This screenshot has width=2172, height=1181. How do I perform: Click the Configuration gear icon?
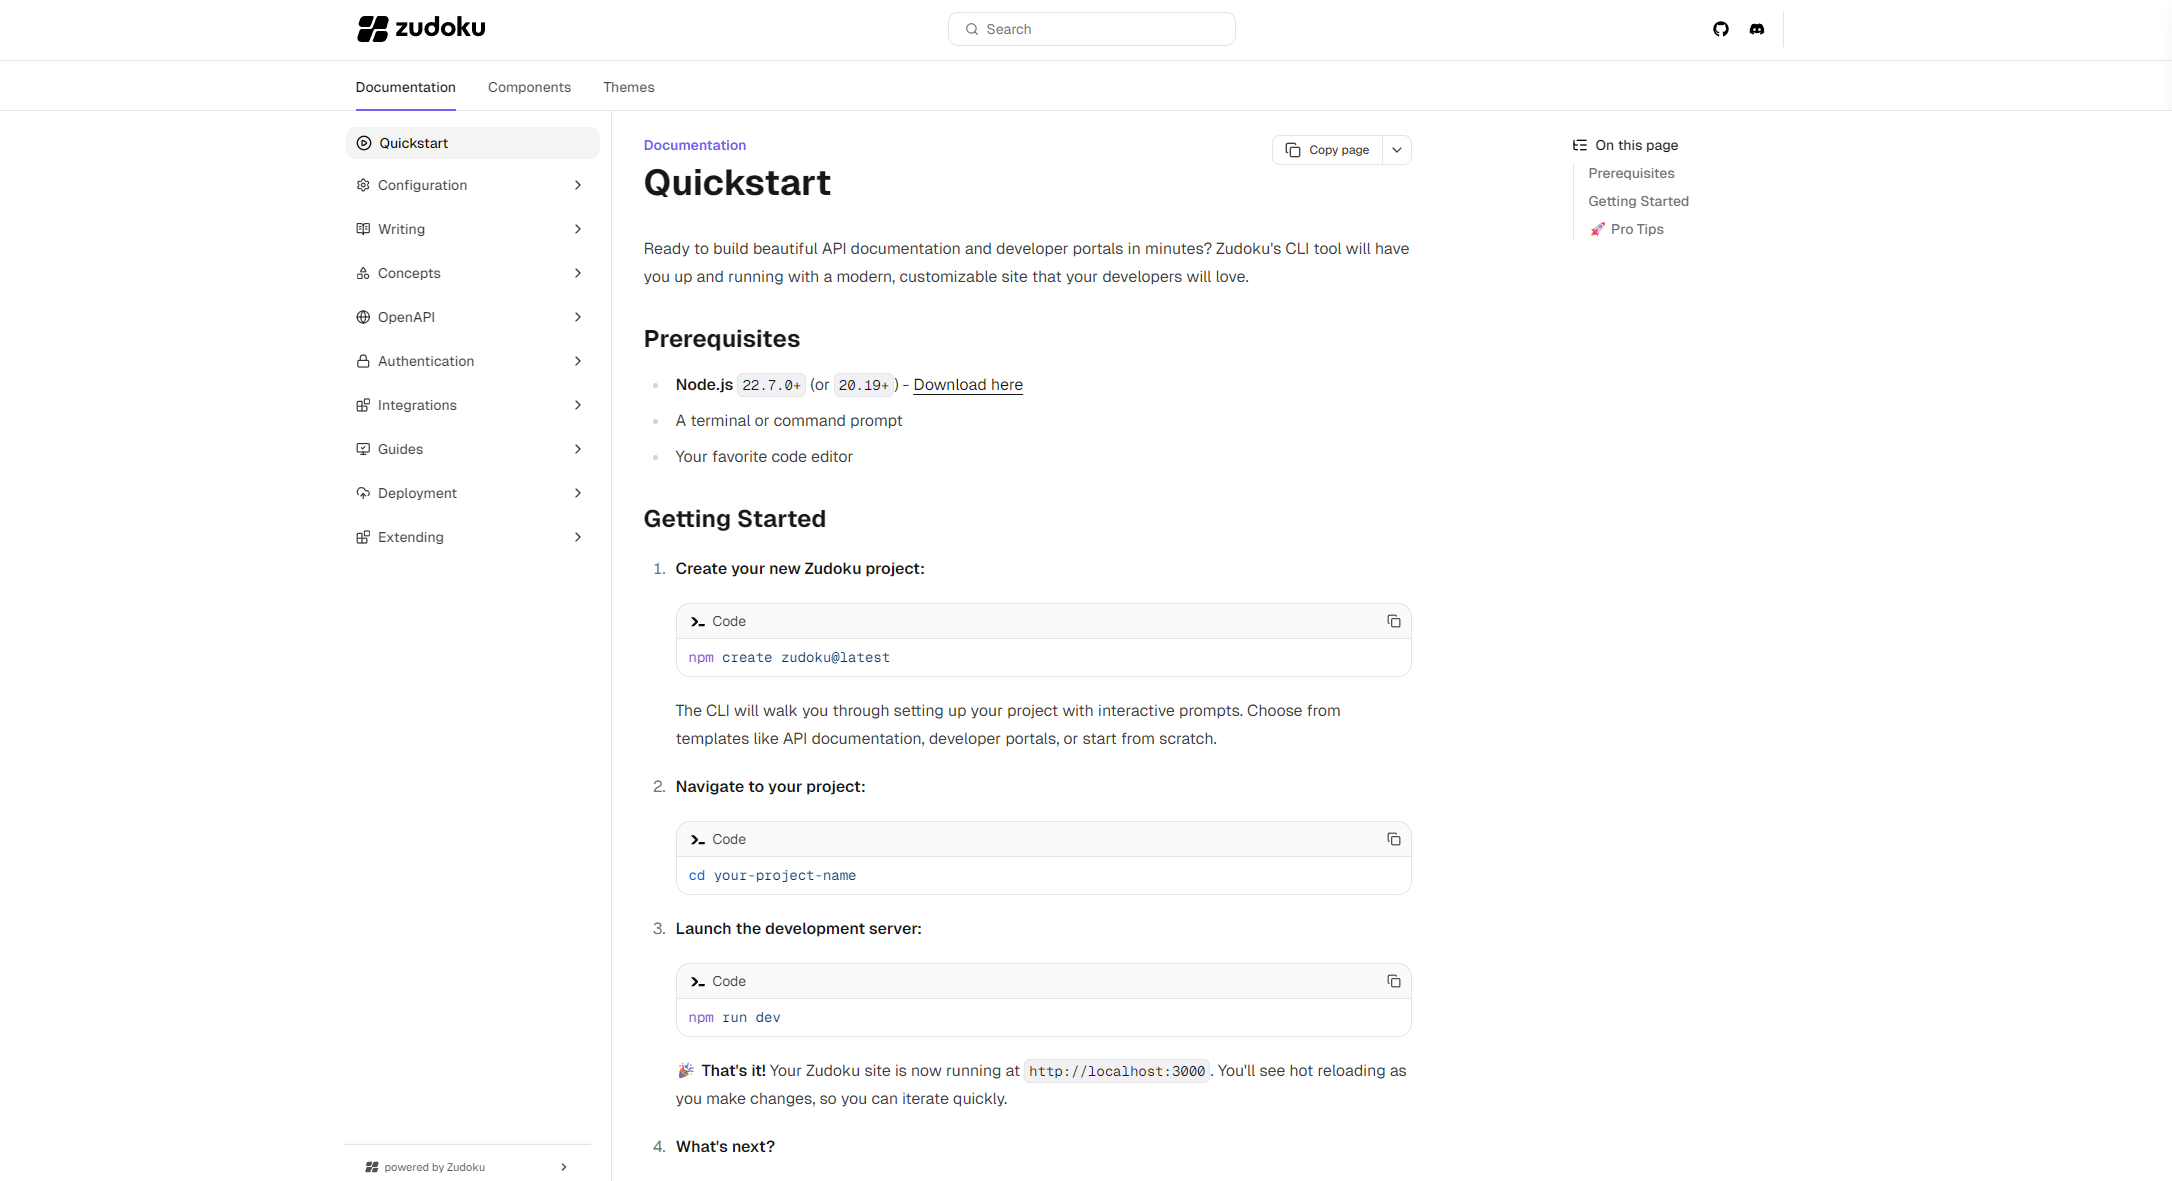[x=363, y=185]
